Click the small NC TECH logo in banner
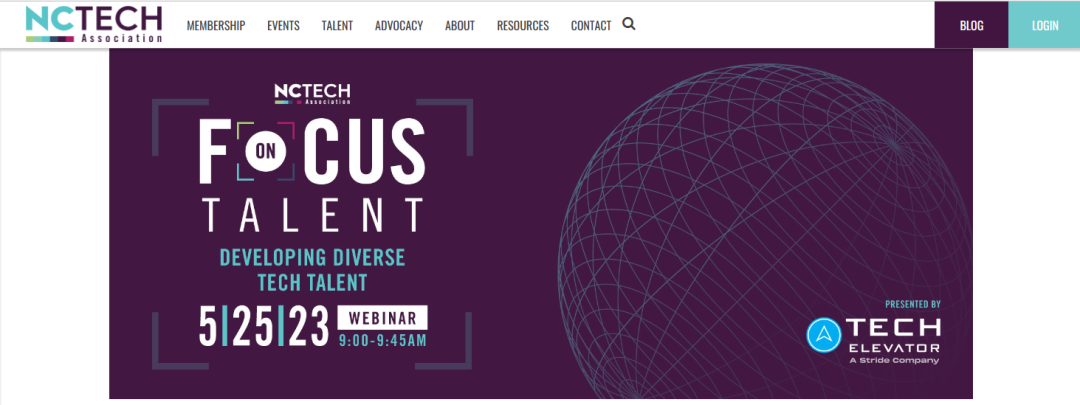Image resolution: width=1080 pixels, height=405 pixels. point(312,93)
